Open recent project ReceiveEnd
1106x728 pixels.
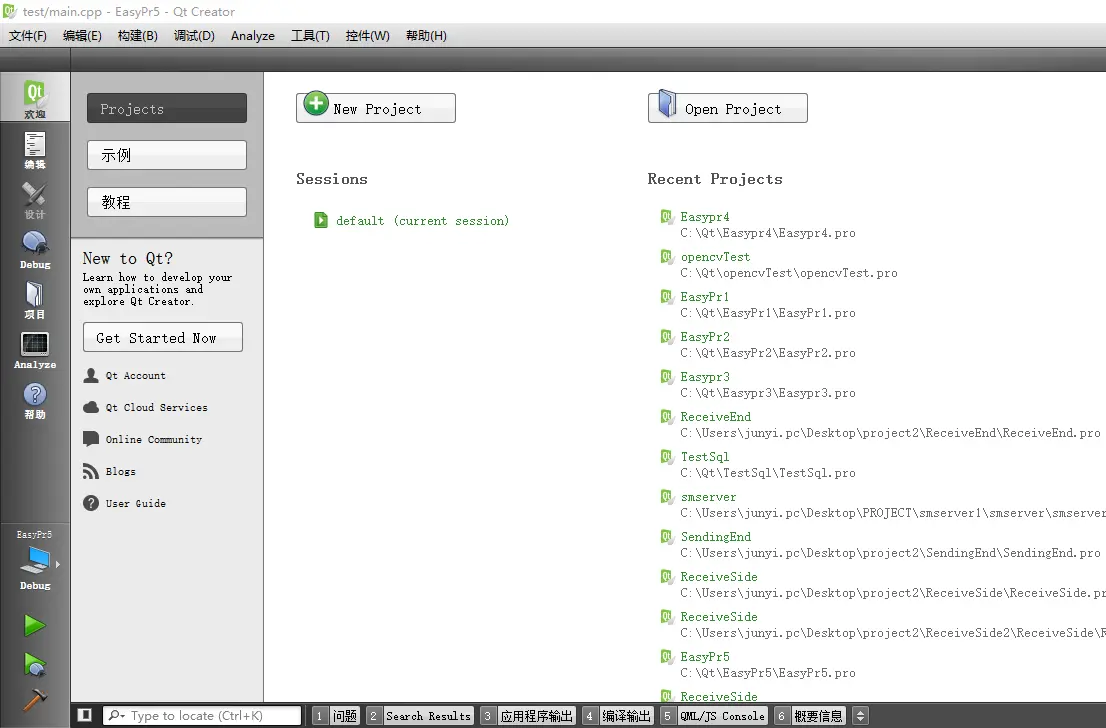[715, 416]
